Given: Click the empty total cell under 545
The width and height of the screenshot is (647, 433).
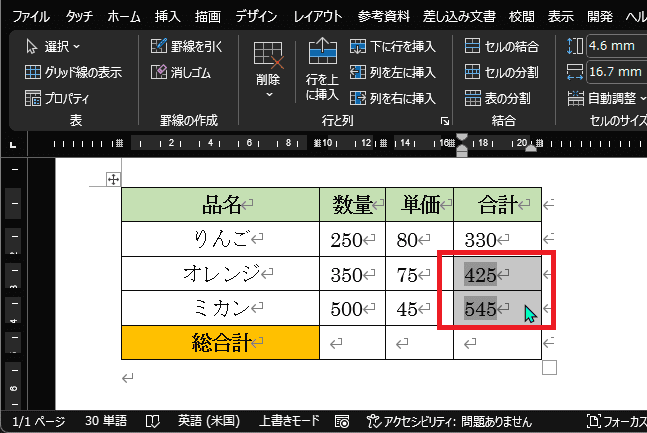Looking at the screenshot, I should coord(498,343).
